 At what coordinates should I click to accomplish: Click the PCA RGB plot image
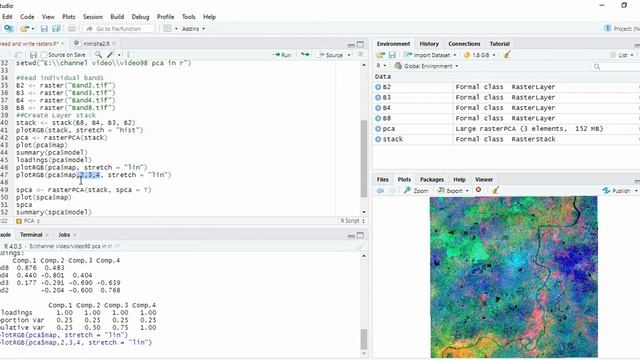(x=513, y=277)
